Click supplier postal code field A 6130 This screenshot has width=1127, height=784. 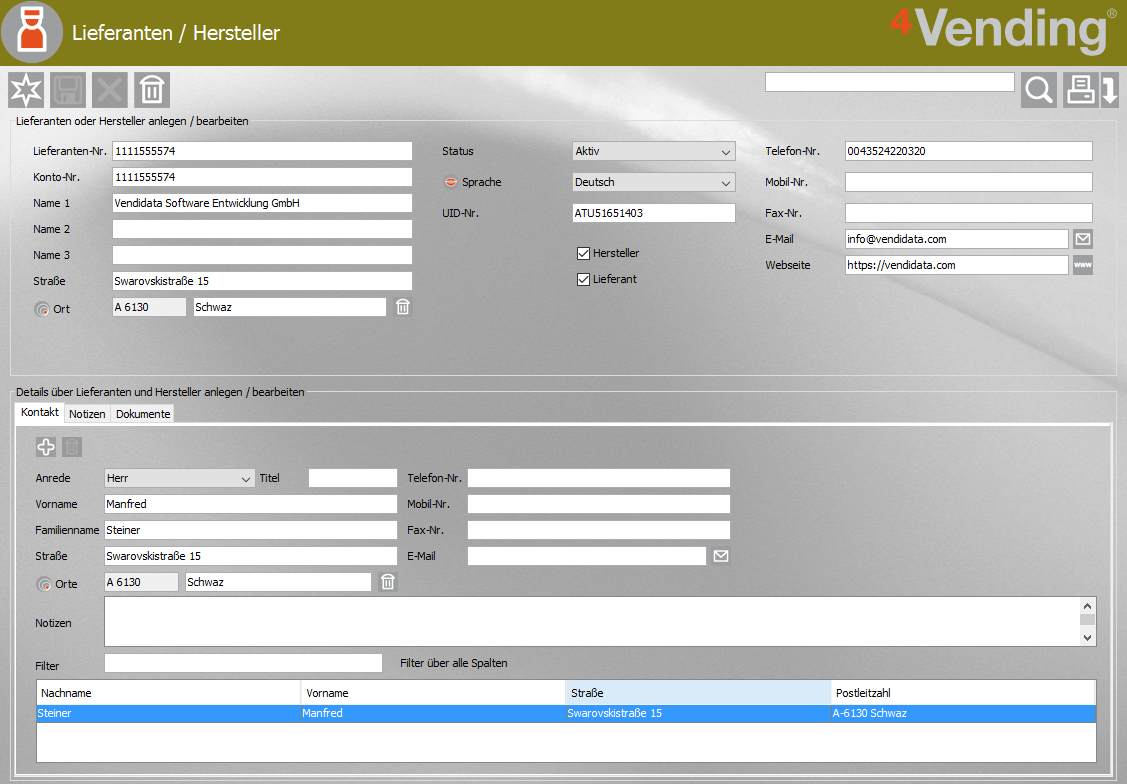tap(150, 307)
